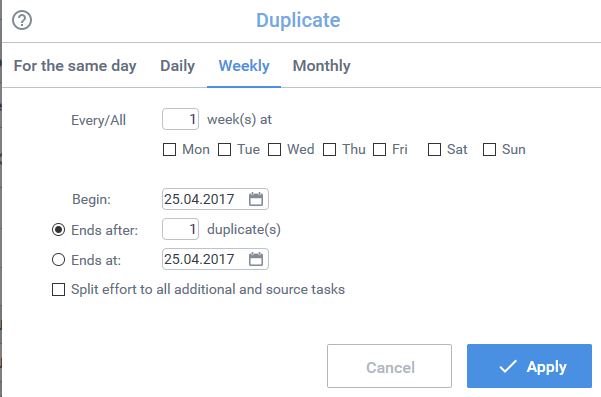Switch to the Monthly tab
This screenshot has width=601, height=397.
click(x=322, y=66)
